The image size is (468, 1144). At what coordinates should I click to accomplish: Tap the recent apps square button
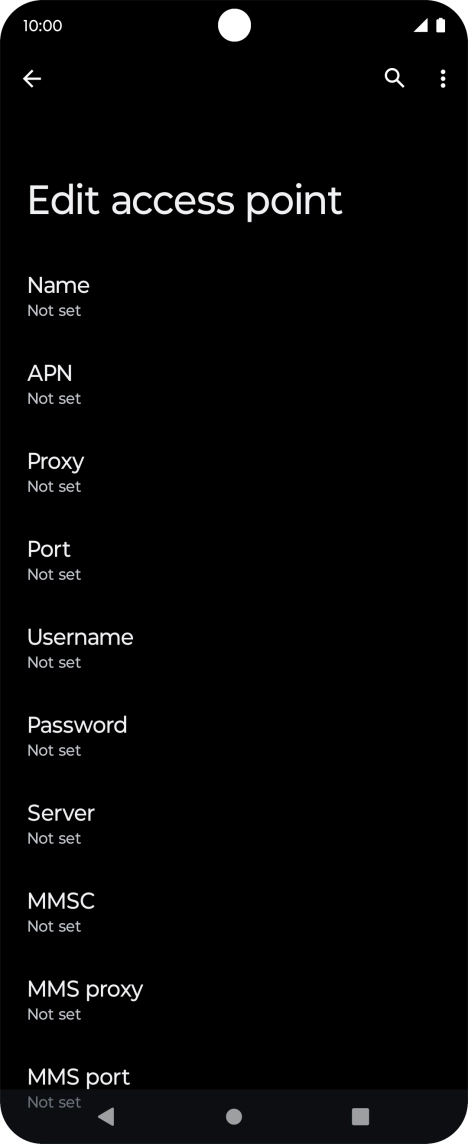coord(360,1116)
